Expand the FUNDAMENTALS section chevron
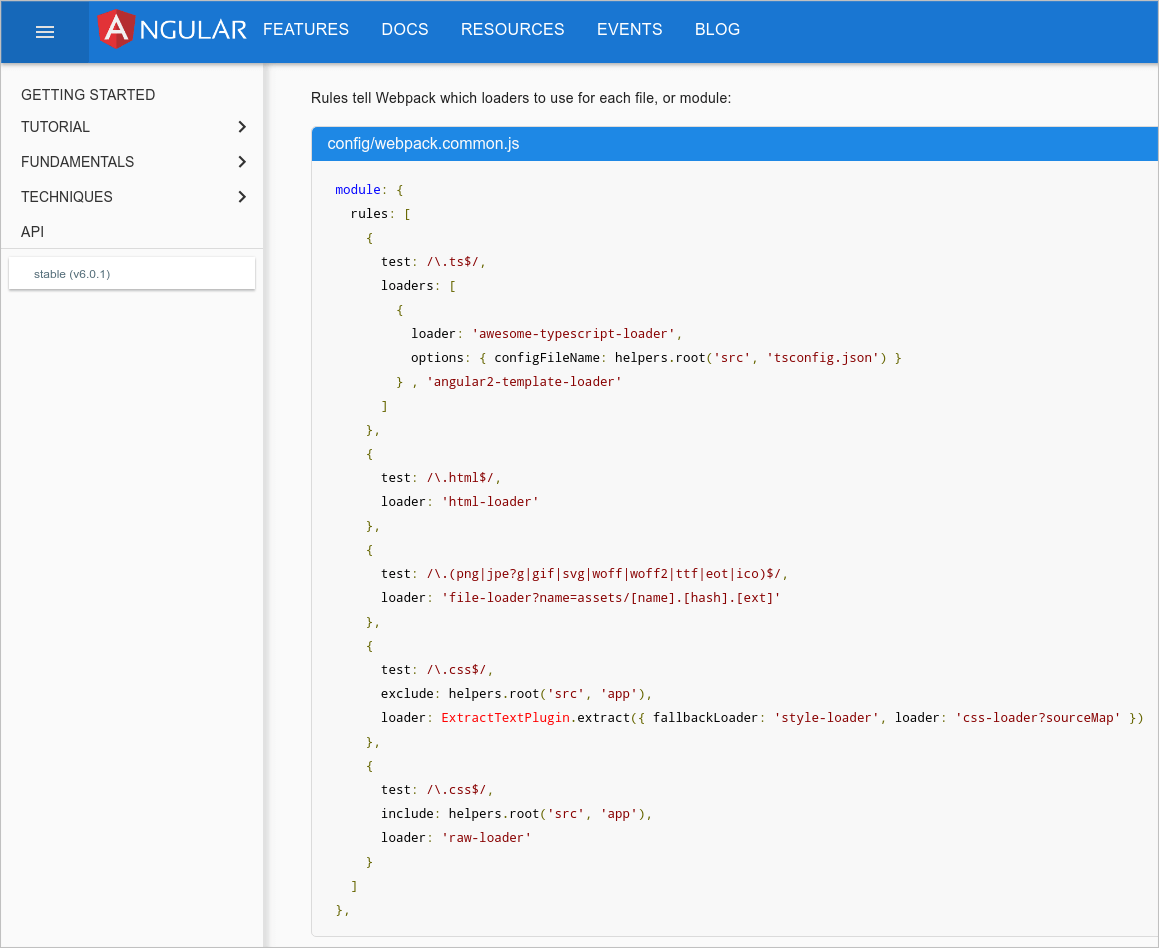The height and width of the screenshot is (948, 1159). click(242, 162)
